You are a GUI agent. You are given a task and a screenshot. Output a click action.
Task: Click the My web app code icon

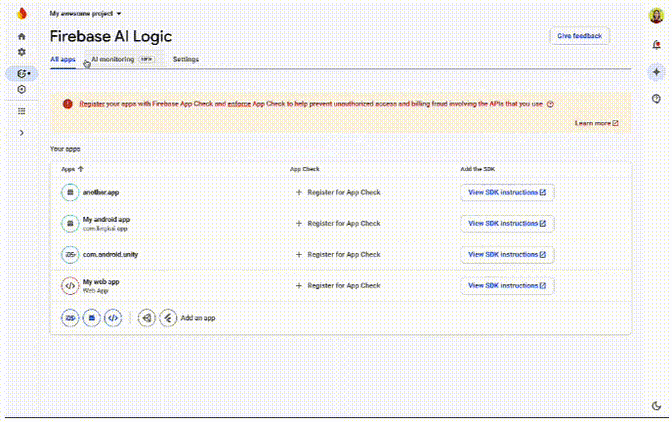click(x=70, y=286)
